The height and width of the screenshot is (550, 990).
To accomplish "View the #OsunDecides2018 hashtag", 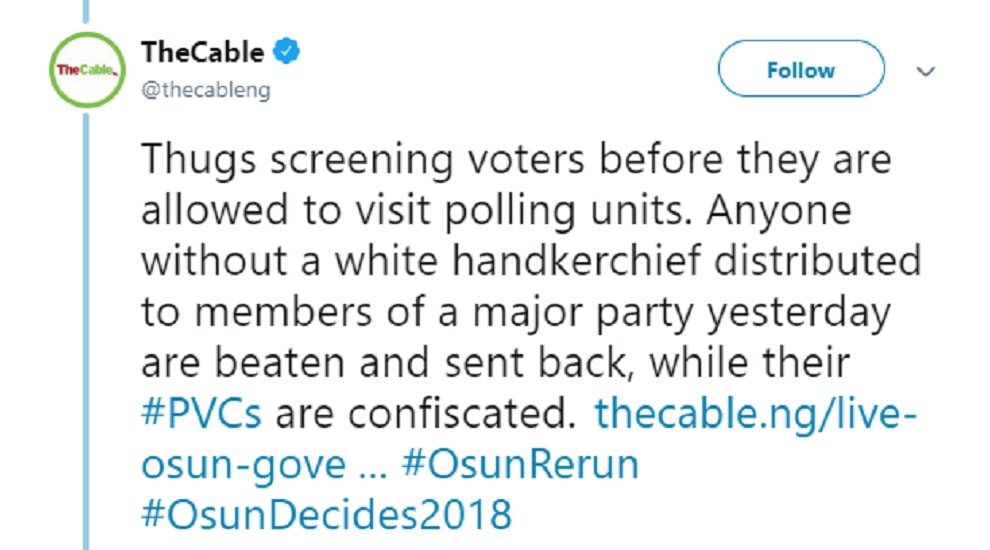I will pos(326,516).
